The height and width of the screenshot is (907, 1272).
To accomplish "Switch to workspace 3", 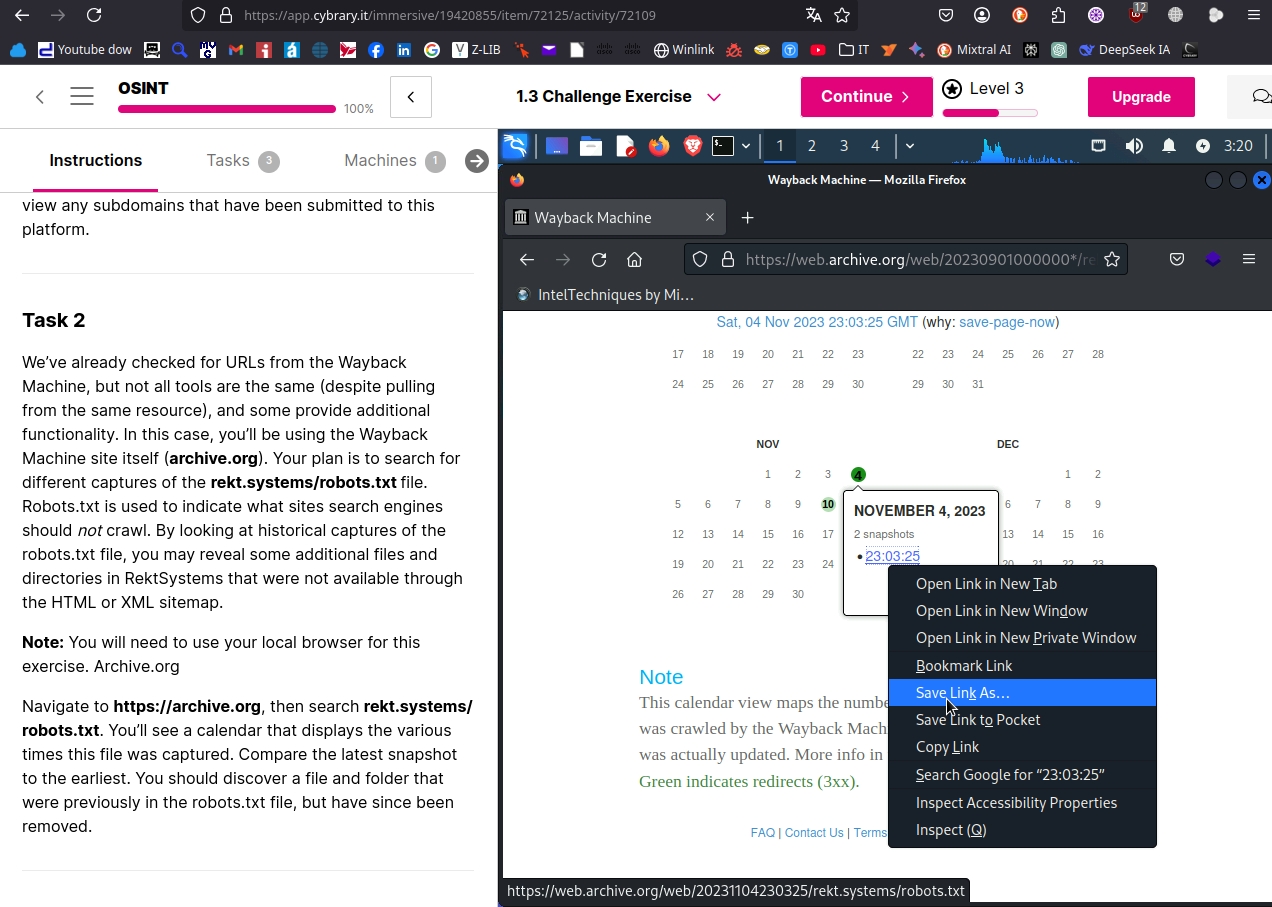I will tap(843, 146).
